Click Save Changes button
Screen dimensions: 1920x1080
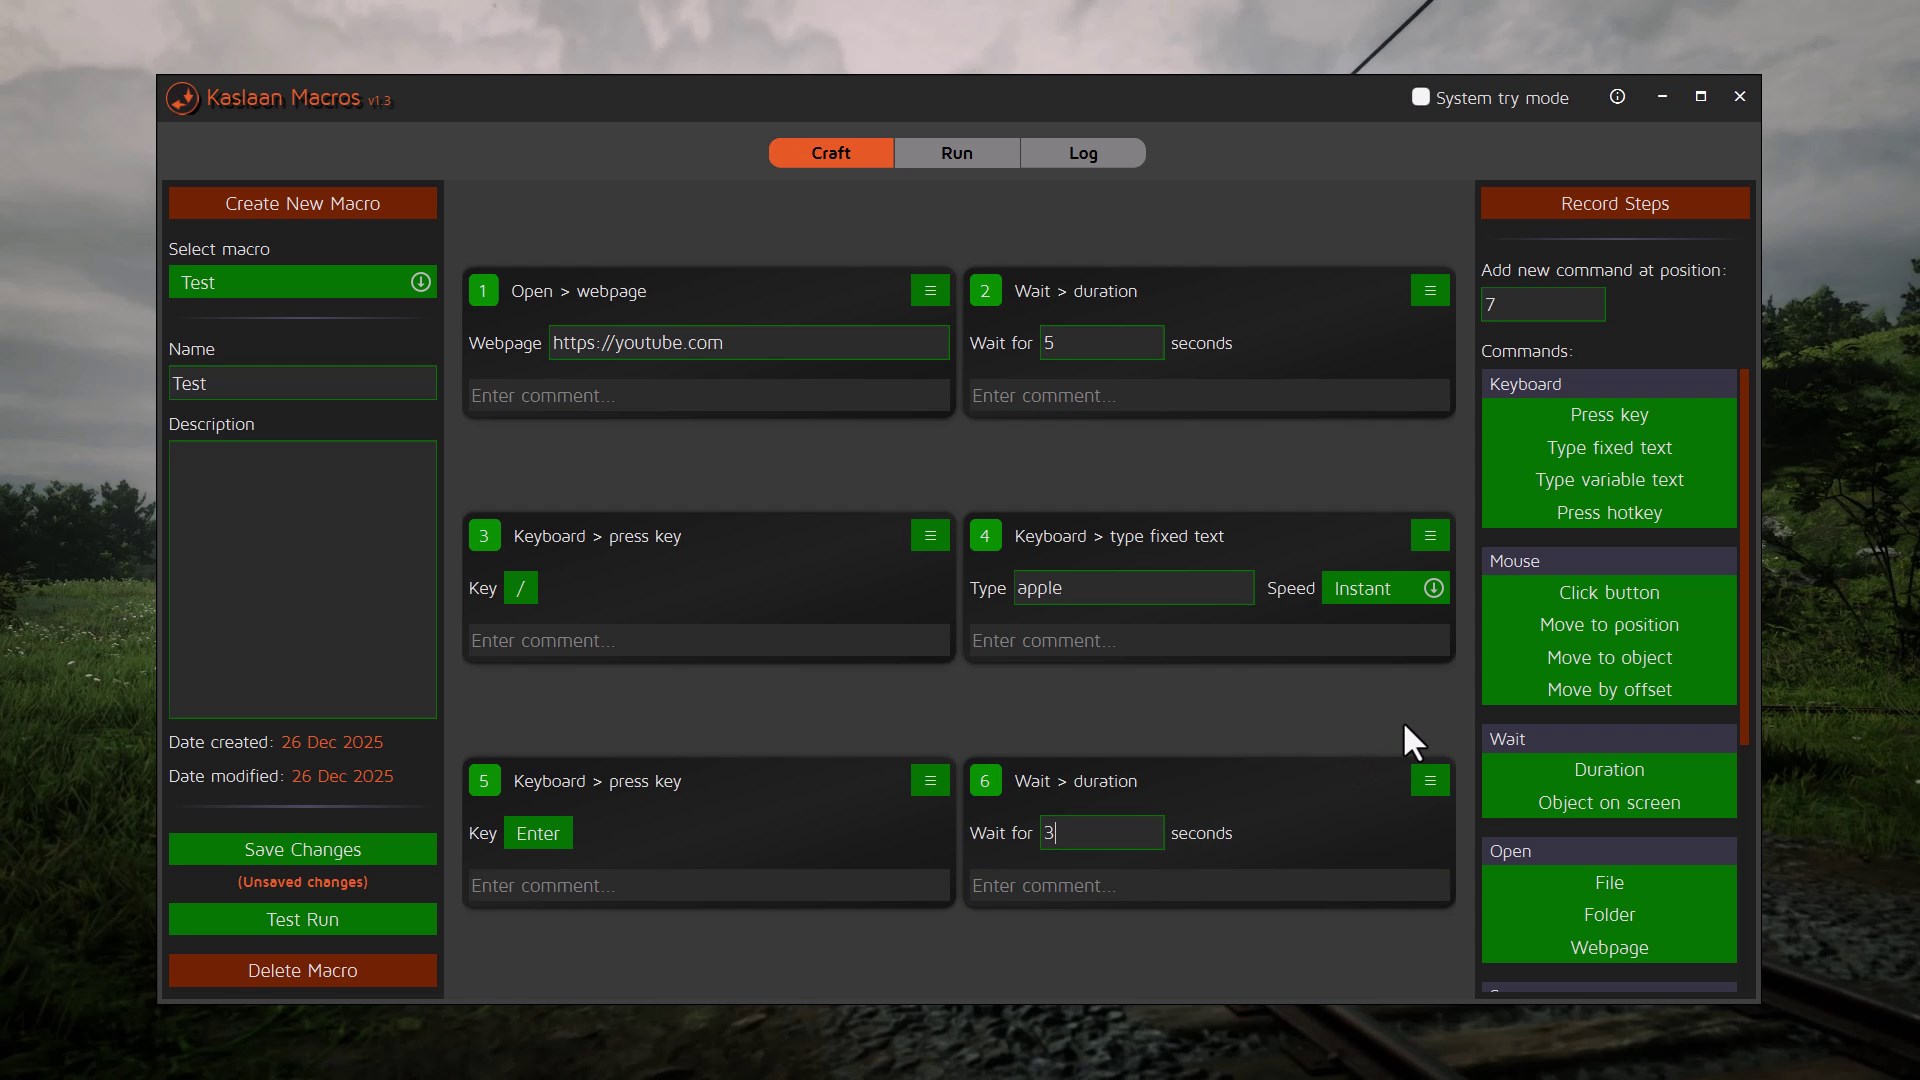point(302,849)
